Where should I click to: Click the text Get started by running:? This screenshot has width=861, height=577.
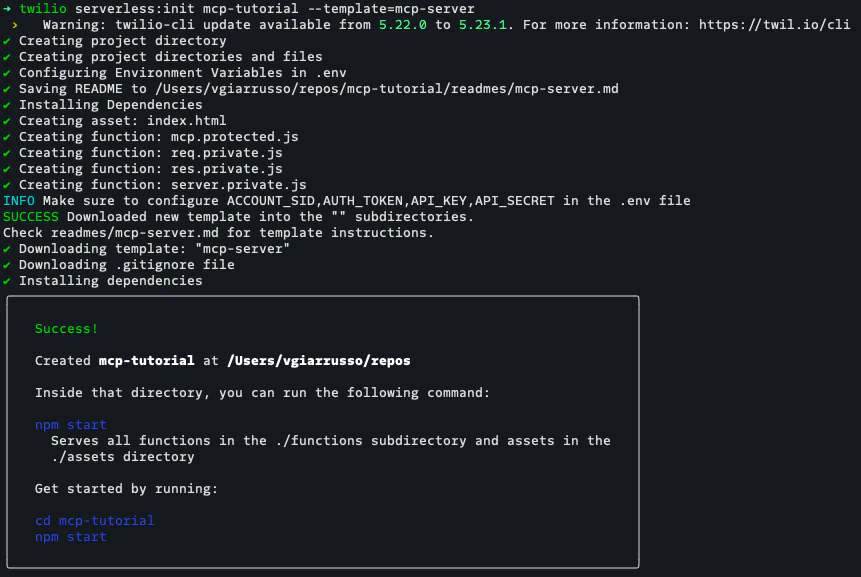tap(126, 489)
